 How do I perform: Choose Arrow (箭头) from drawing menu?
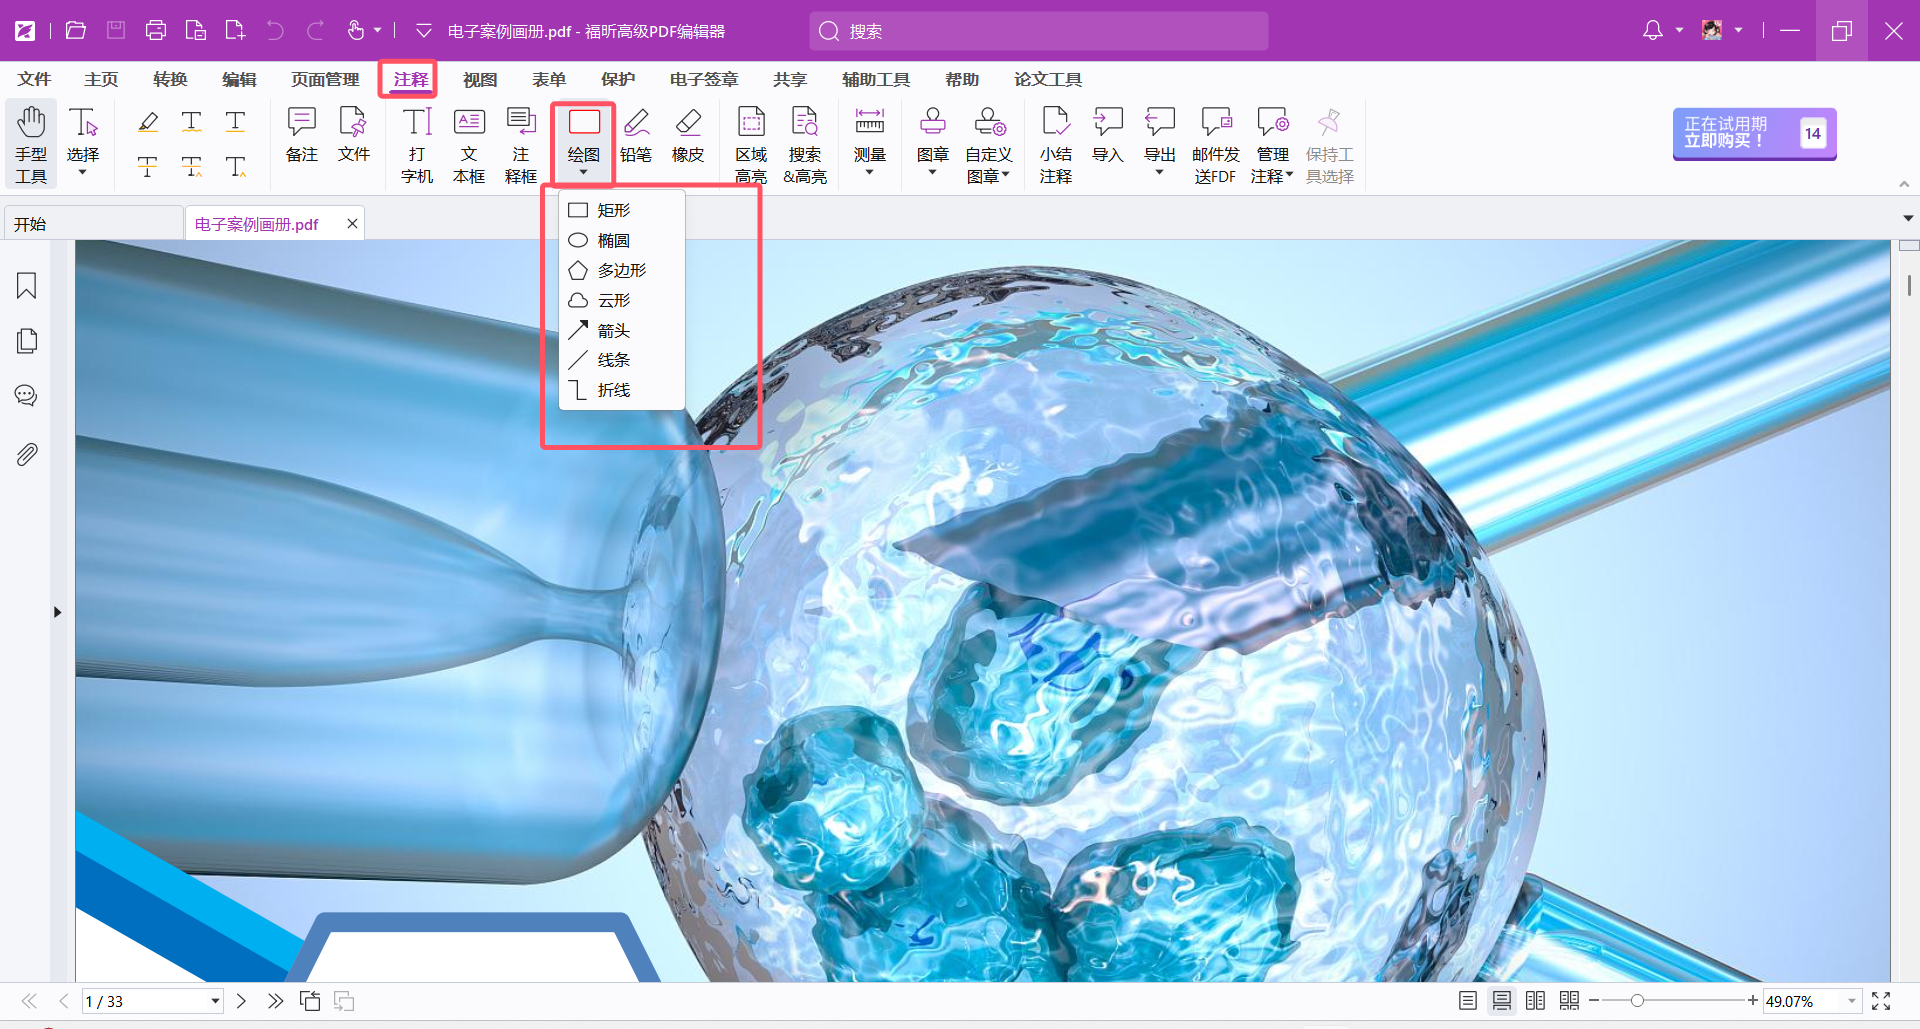(x=622, y=330)
